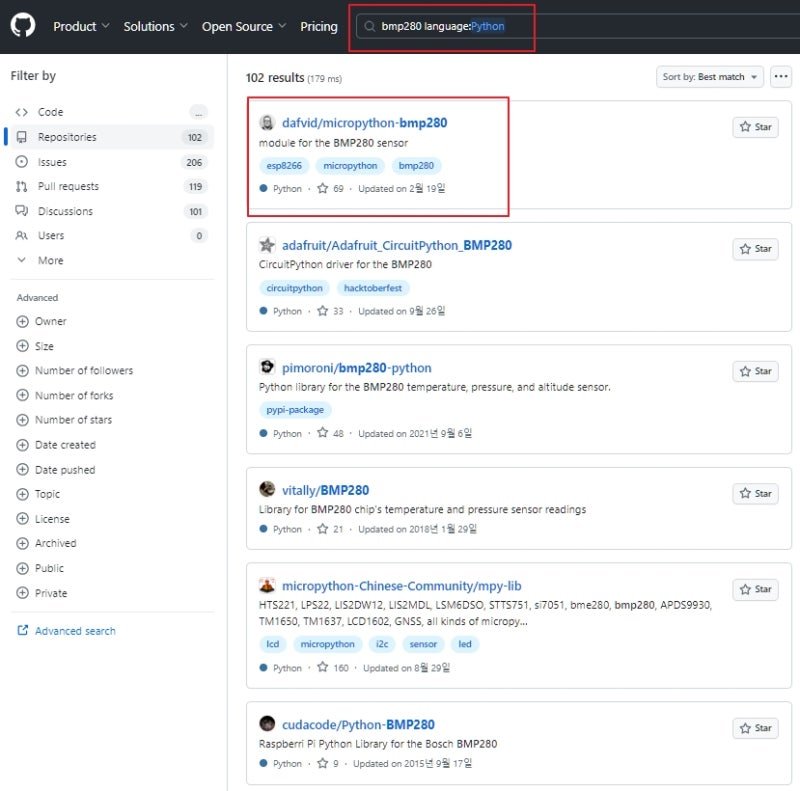The width and height of the screenshot is (800, 791).
Task: Star the dafvid/micropython-bmp280 repository
Action: tap(755, 127)
